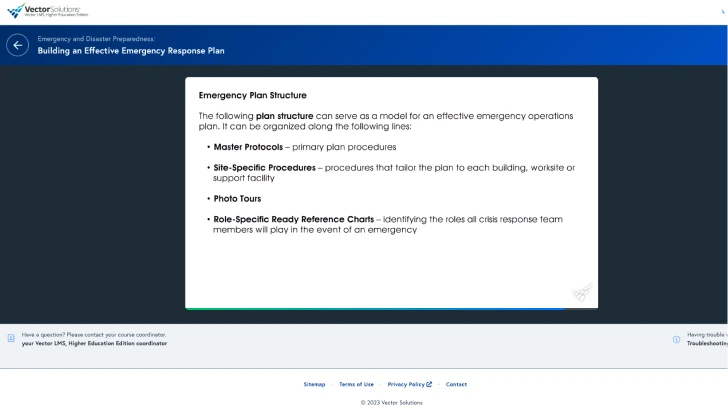Click the 'Emergency Plan Structure' heading

click(x=252, y=96)
